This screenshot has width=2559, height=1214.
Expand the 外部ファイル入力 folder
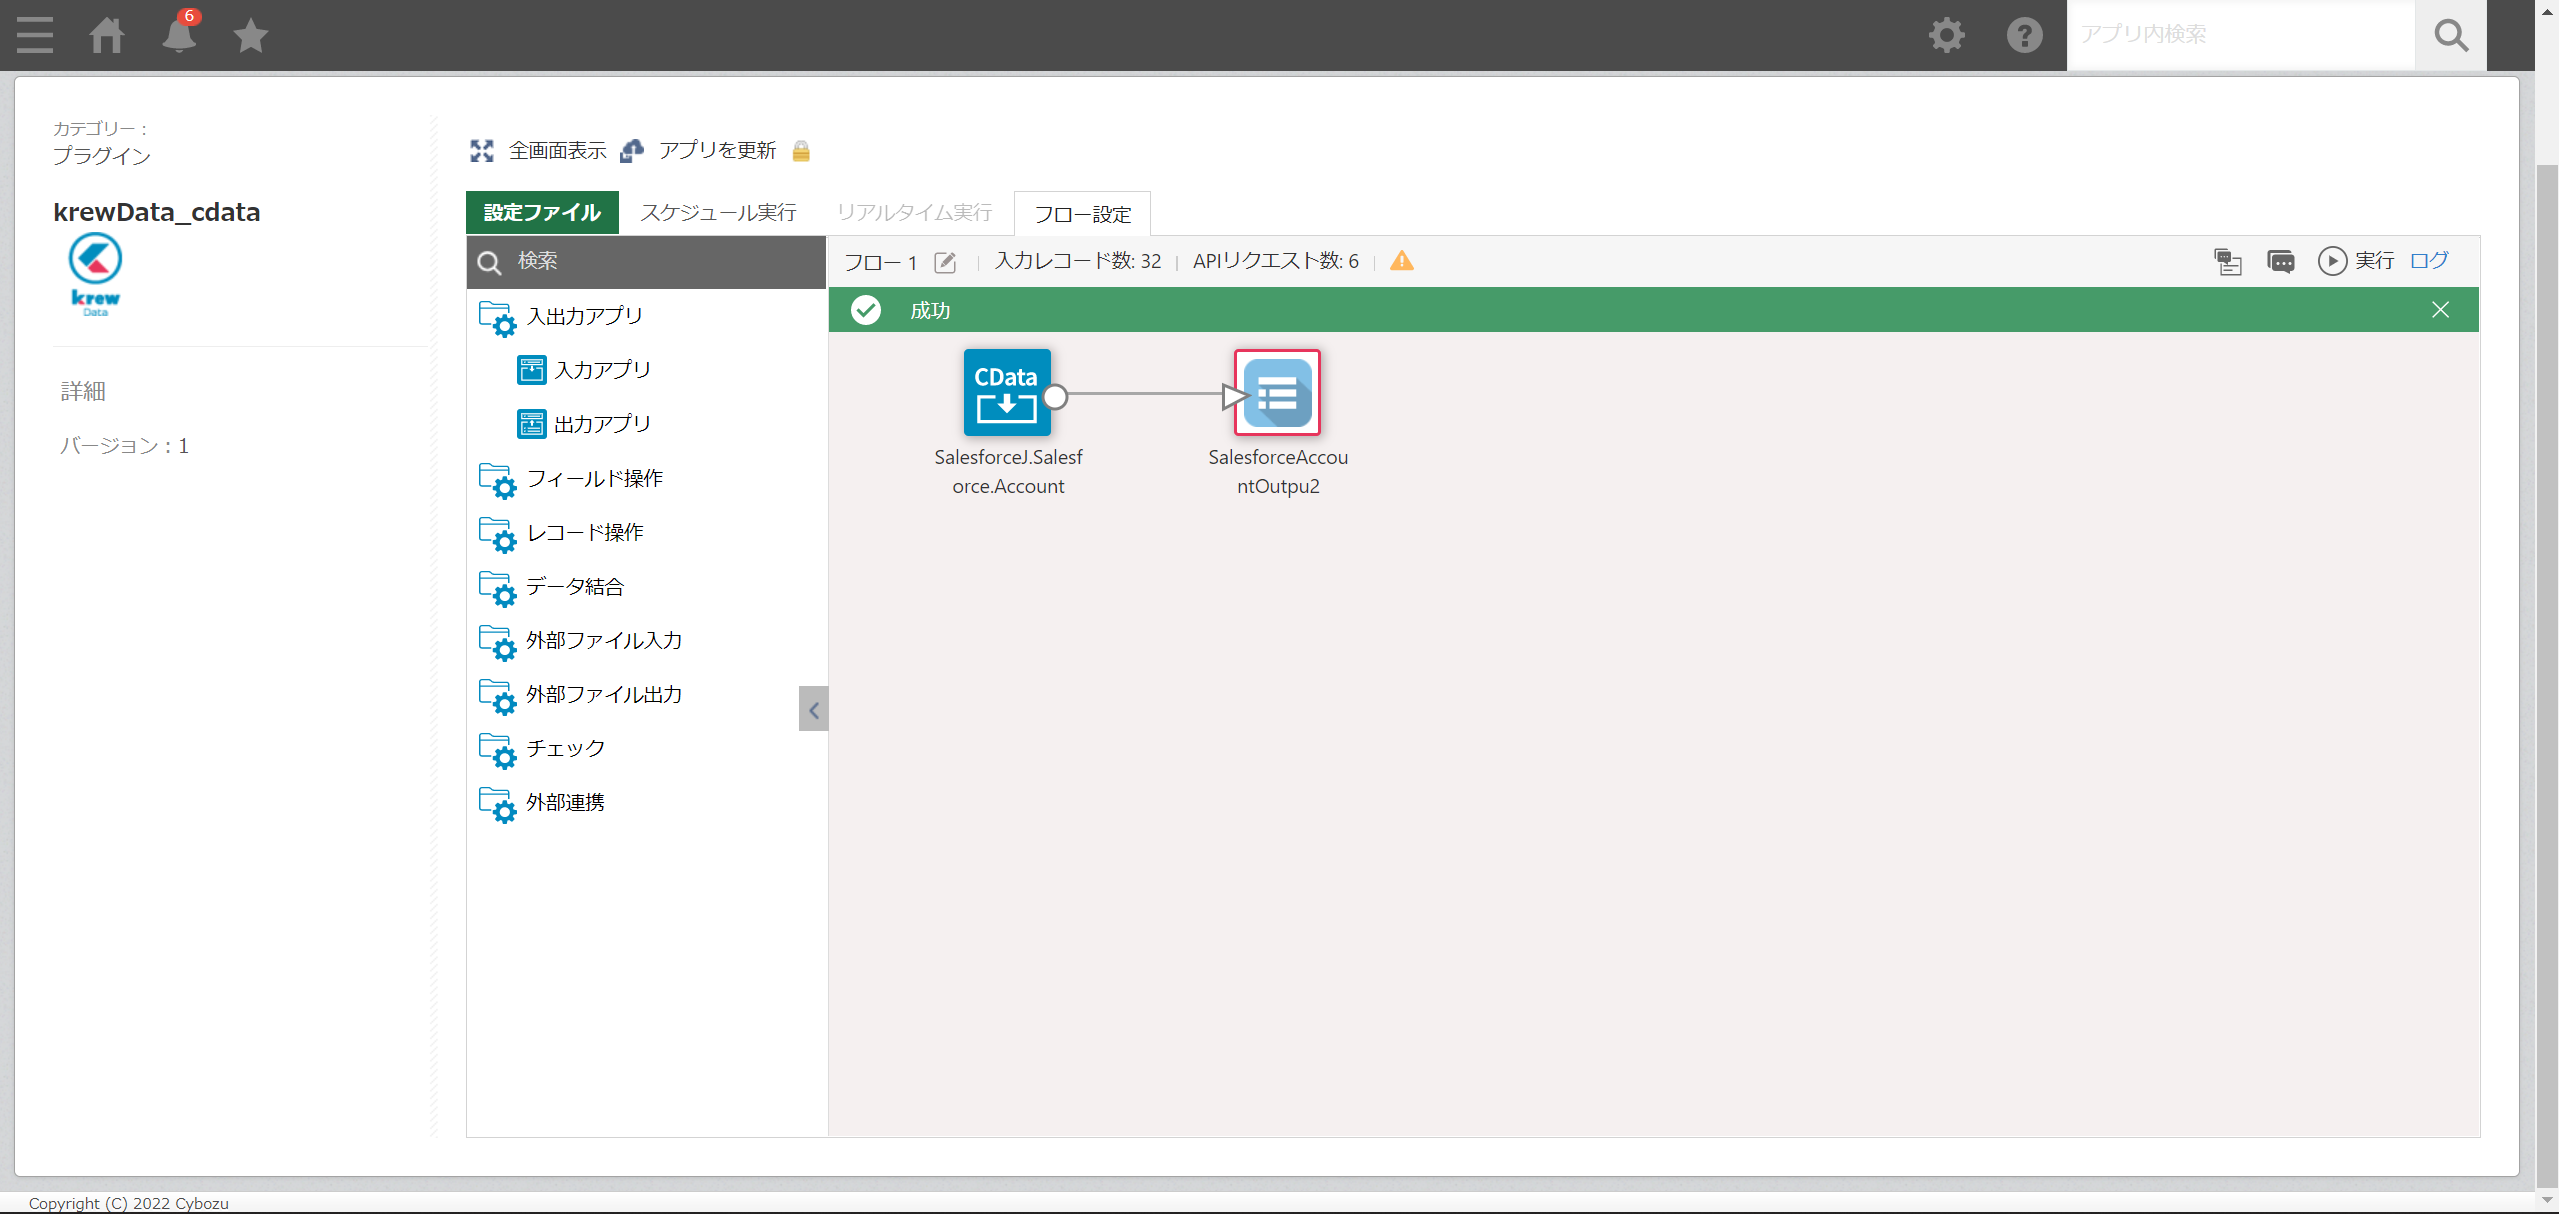point(580,640)
